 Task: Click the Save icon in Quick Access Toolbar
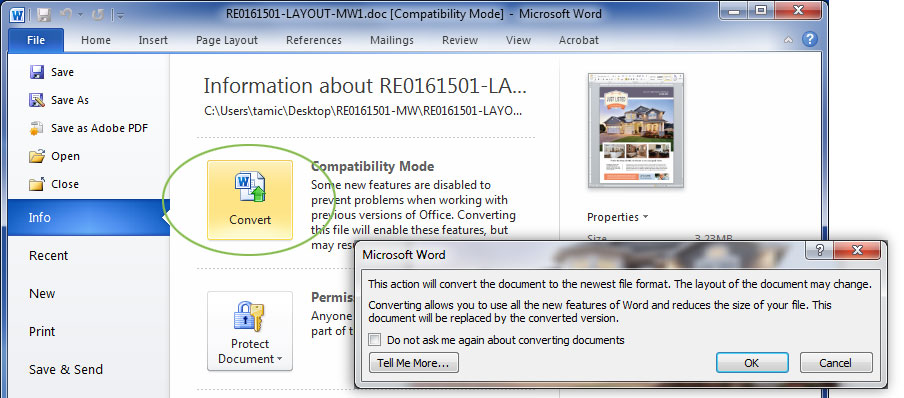click(44, 14)
